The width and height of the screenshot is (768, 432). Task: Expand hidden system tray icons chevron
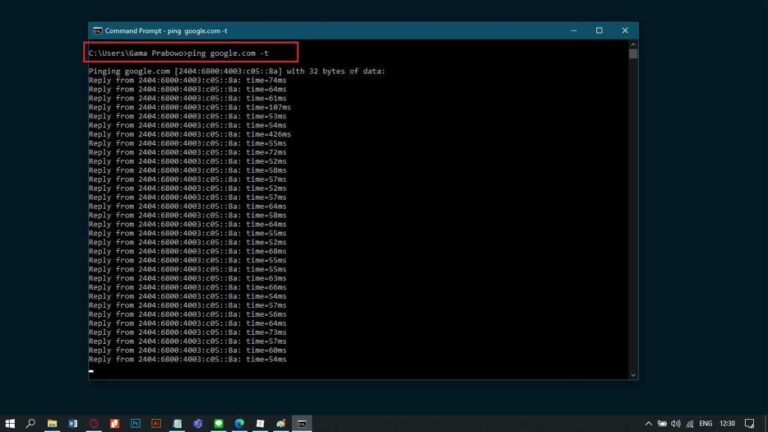coord(648,423)
